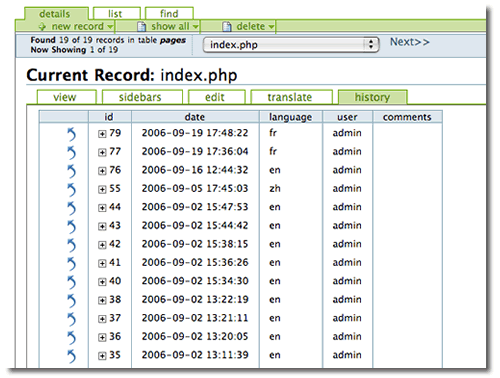The image size is (500, 378).
Task: Select the history tab
Action: [x=373, y=97]
